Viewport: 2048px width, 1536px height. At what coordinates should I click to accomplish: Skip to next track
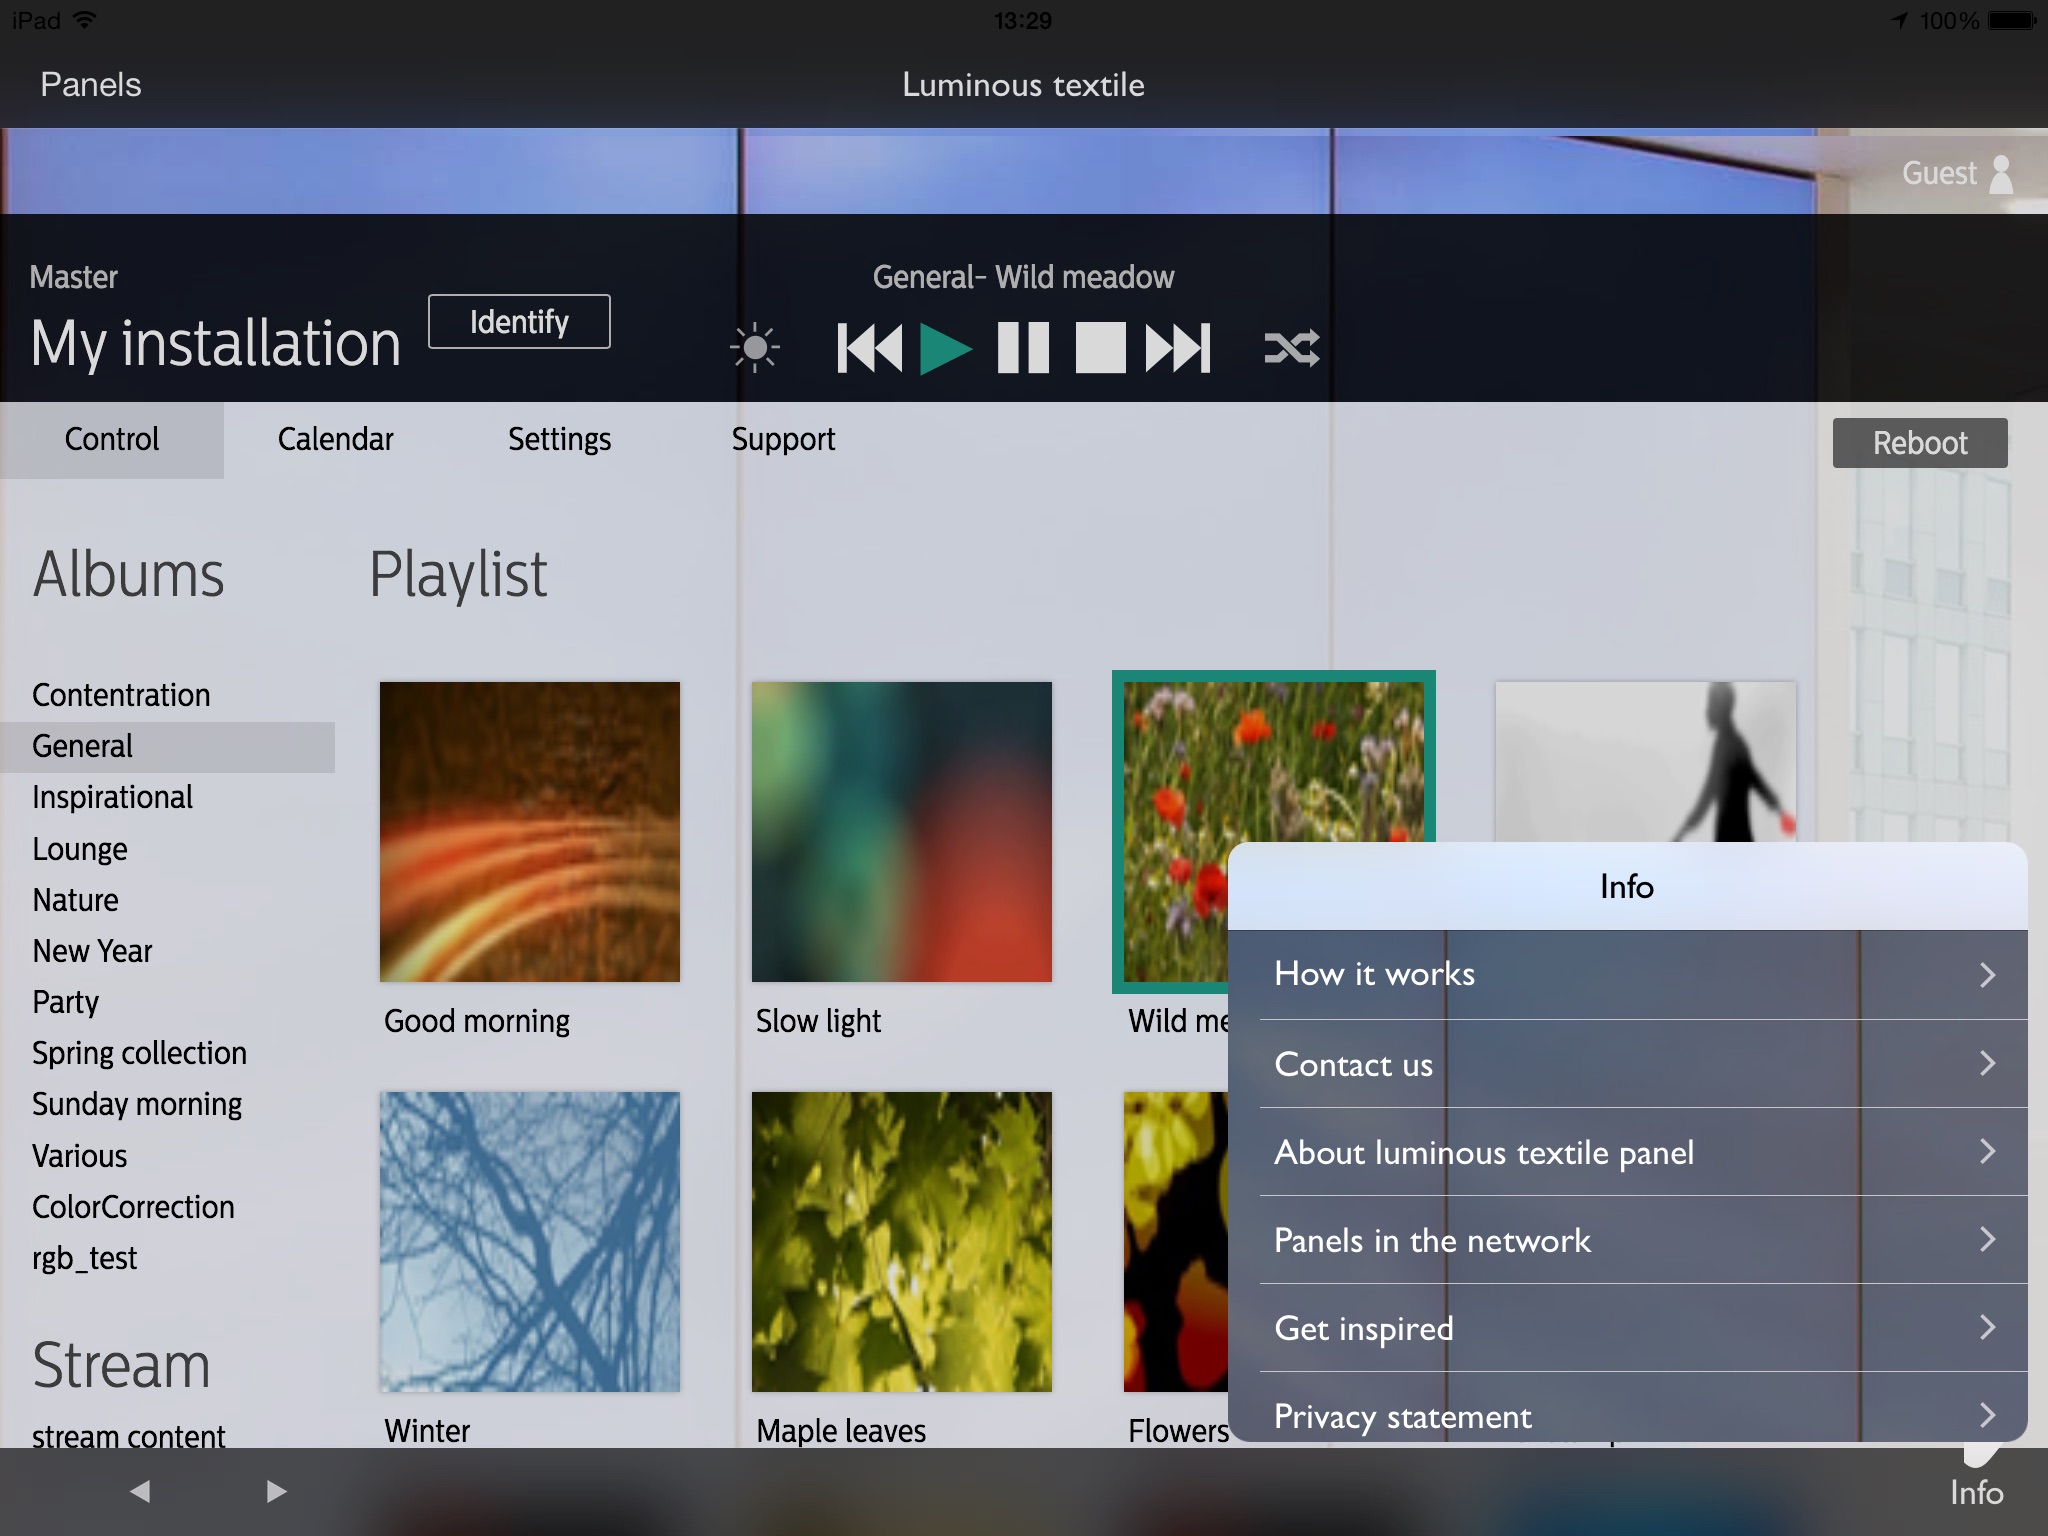[x=1178, y=348]
